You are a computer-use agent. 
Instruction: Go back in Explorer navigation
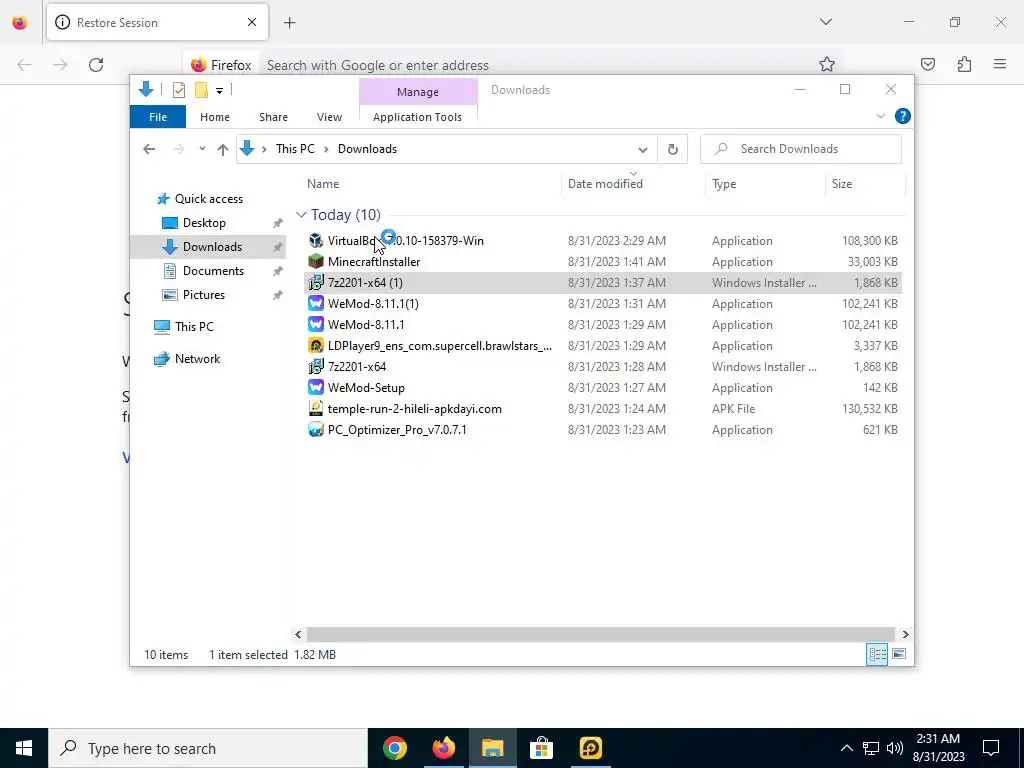[x=149, y=150]
